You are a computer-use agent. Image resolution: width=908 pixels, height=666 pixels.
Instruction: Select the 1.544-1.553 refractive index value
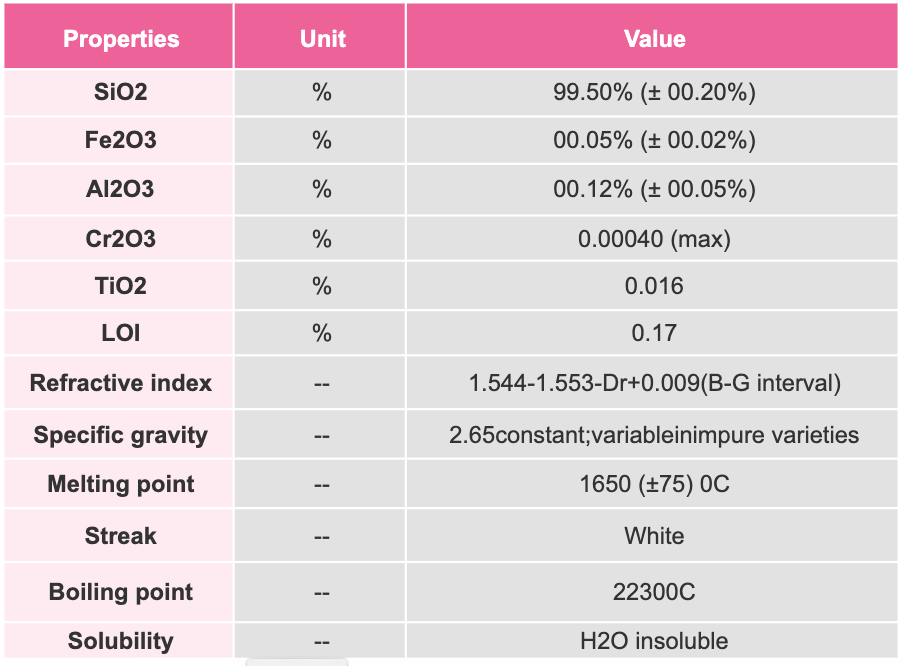point(654,383)
